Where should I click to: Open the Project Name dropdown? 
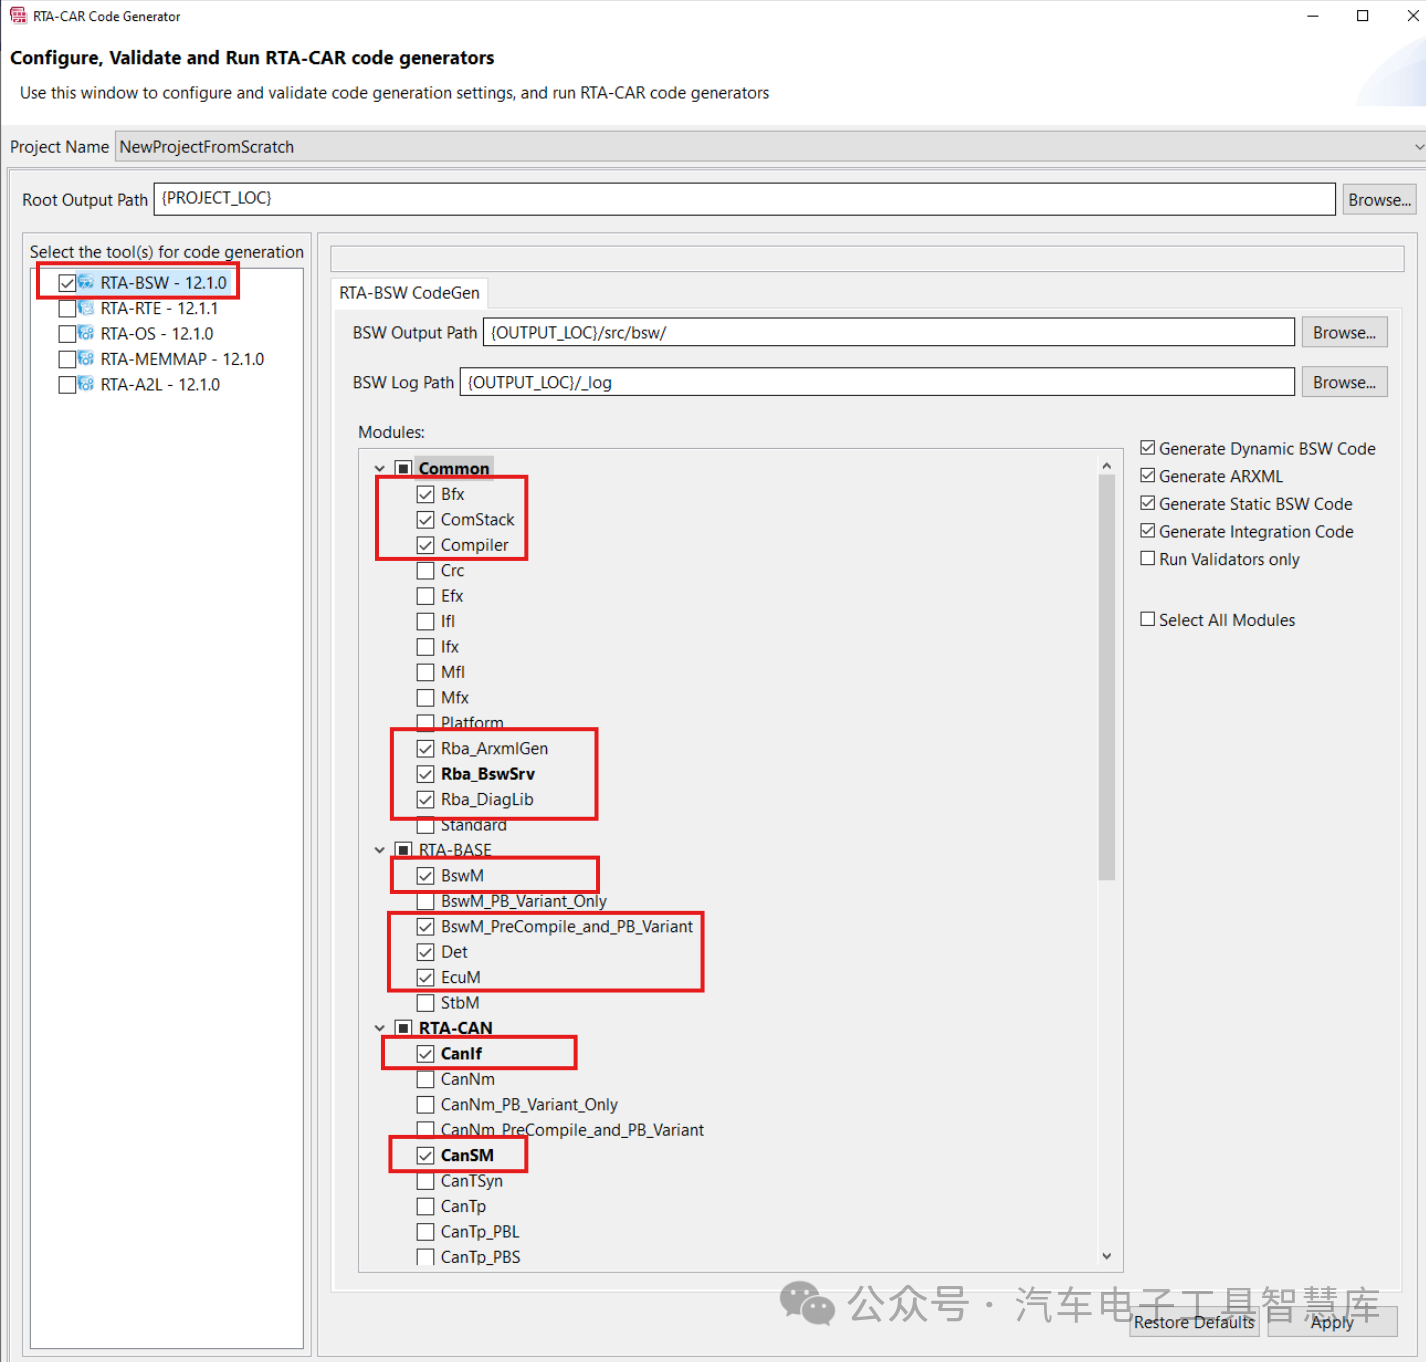[1418, 147]
